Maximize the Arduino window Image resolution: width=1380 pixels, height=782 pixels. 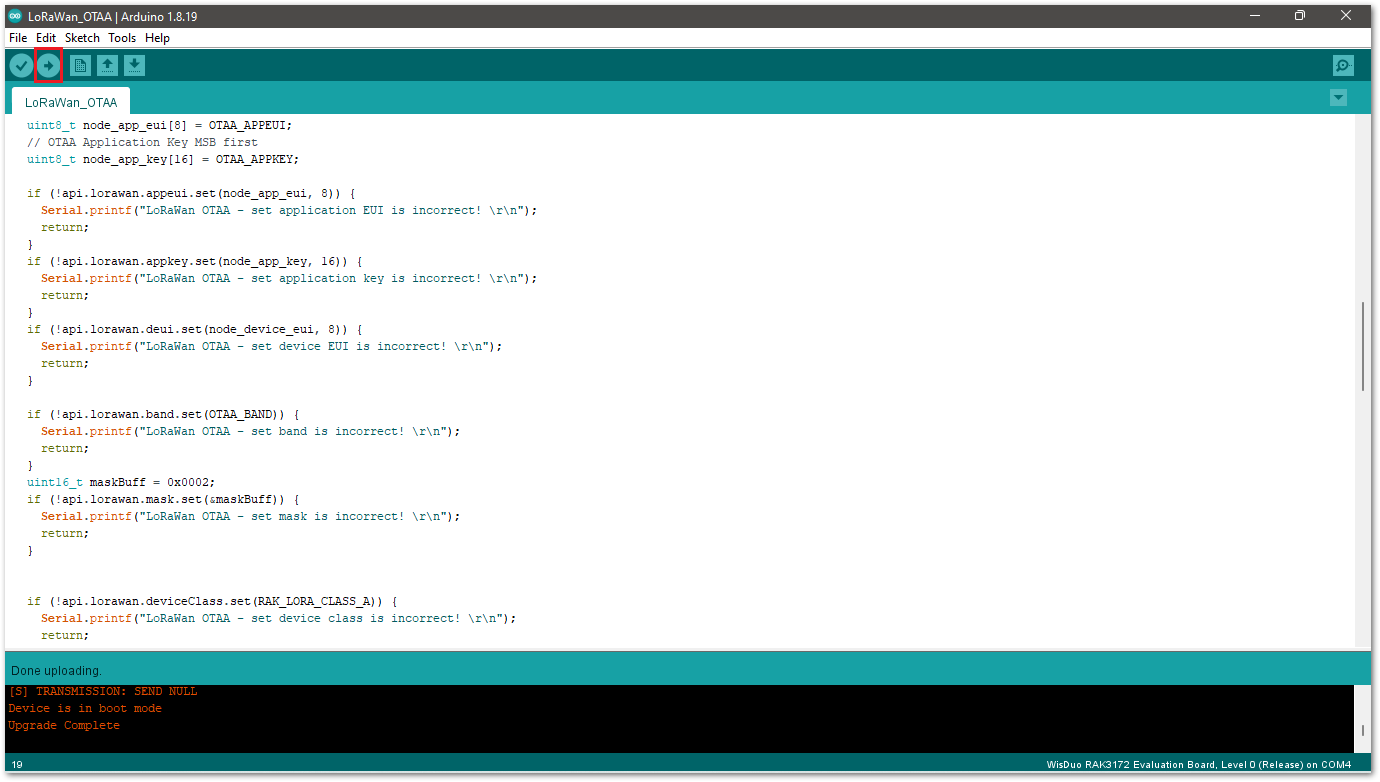(x=1299, y=15)
